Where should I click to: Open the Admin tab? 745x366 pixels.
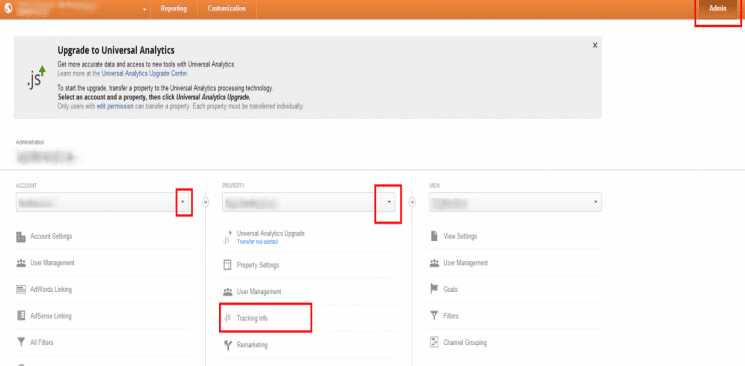(x=717, y=9)
